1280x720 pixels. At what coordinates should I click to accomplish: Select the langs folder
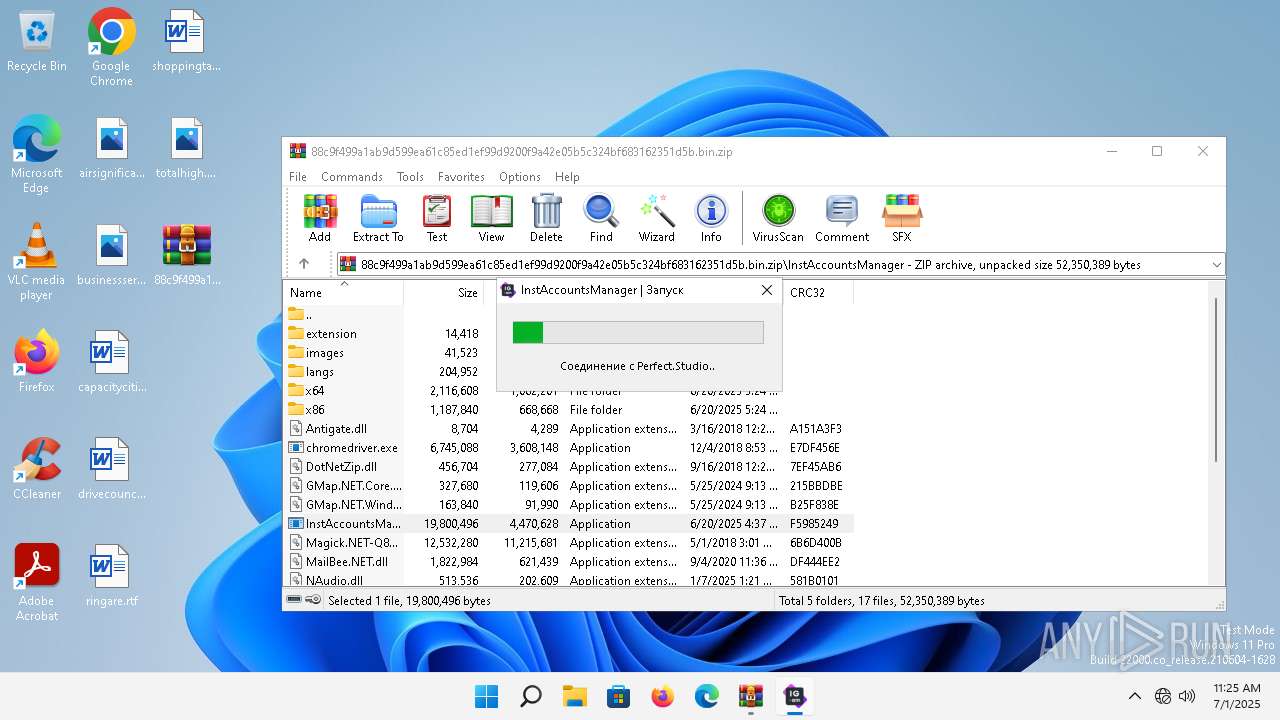point(570,371)
